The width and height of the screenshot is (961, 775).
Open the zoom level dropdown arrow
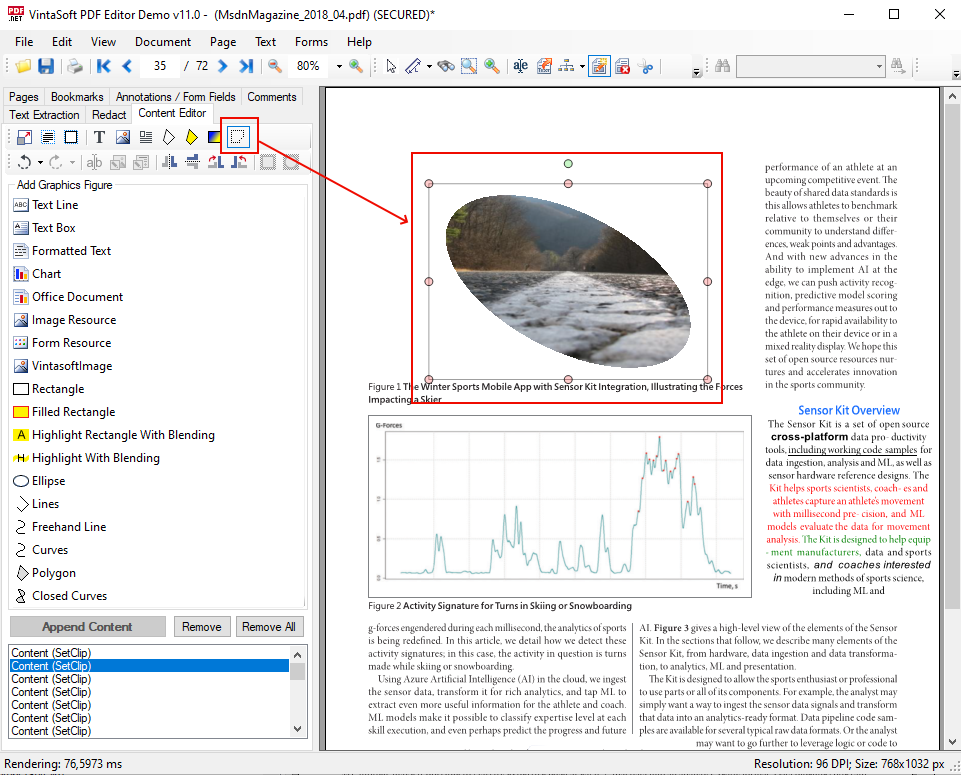[x=339, y=66]
